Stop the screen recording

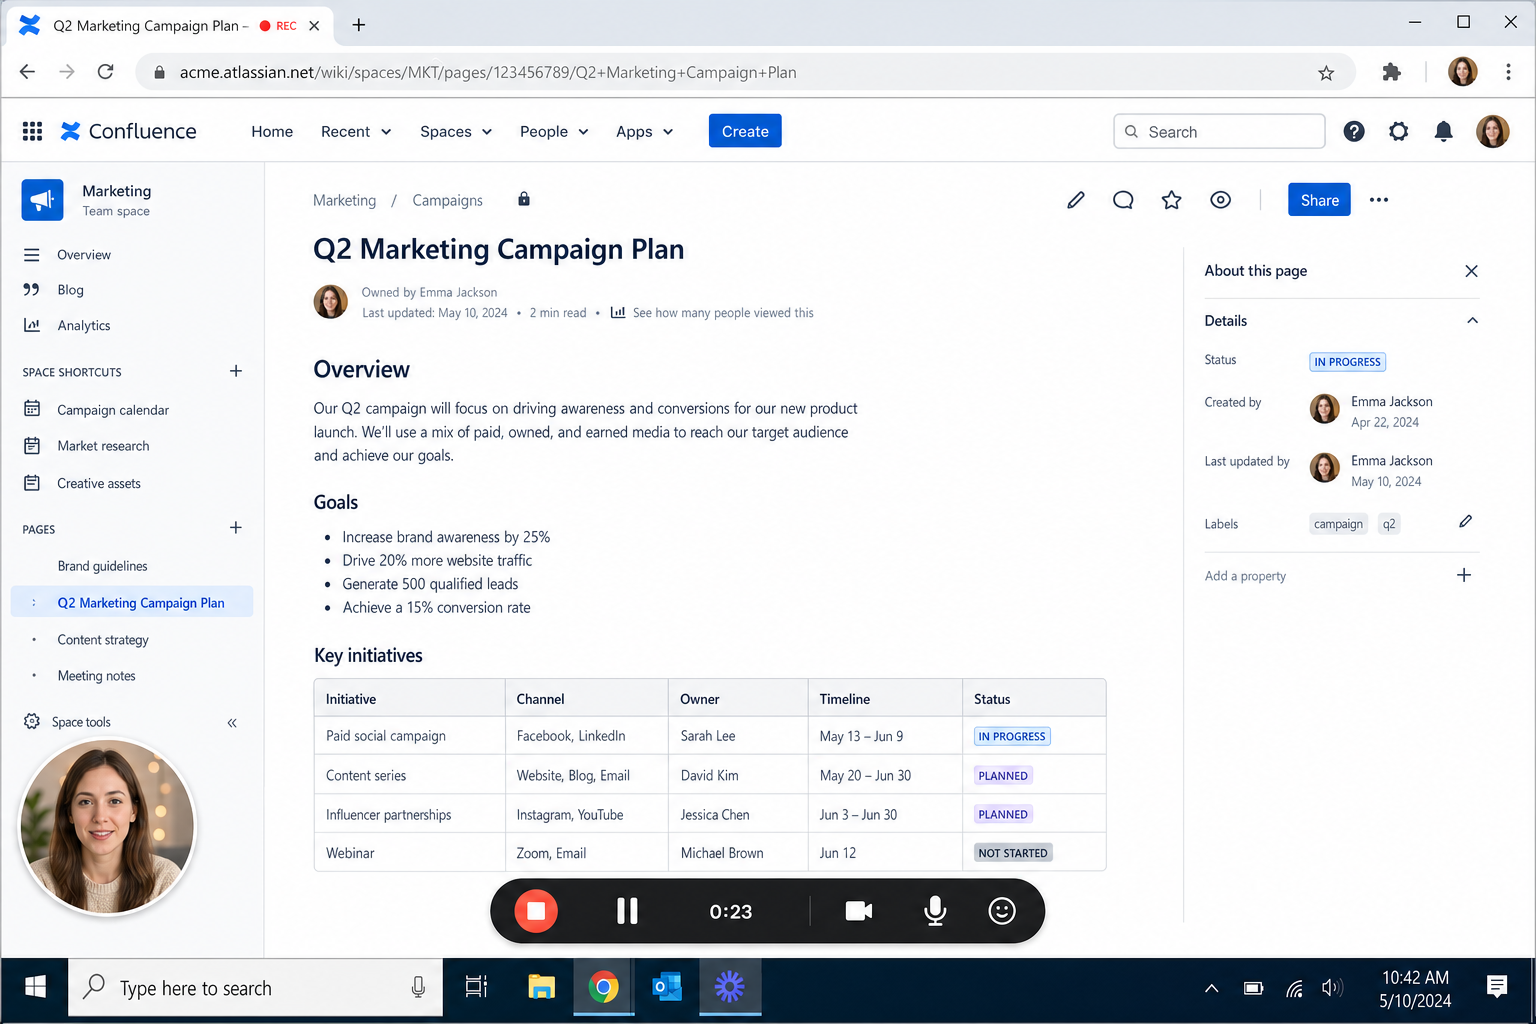536,911
